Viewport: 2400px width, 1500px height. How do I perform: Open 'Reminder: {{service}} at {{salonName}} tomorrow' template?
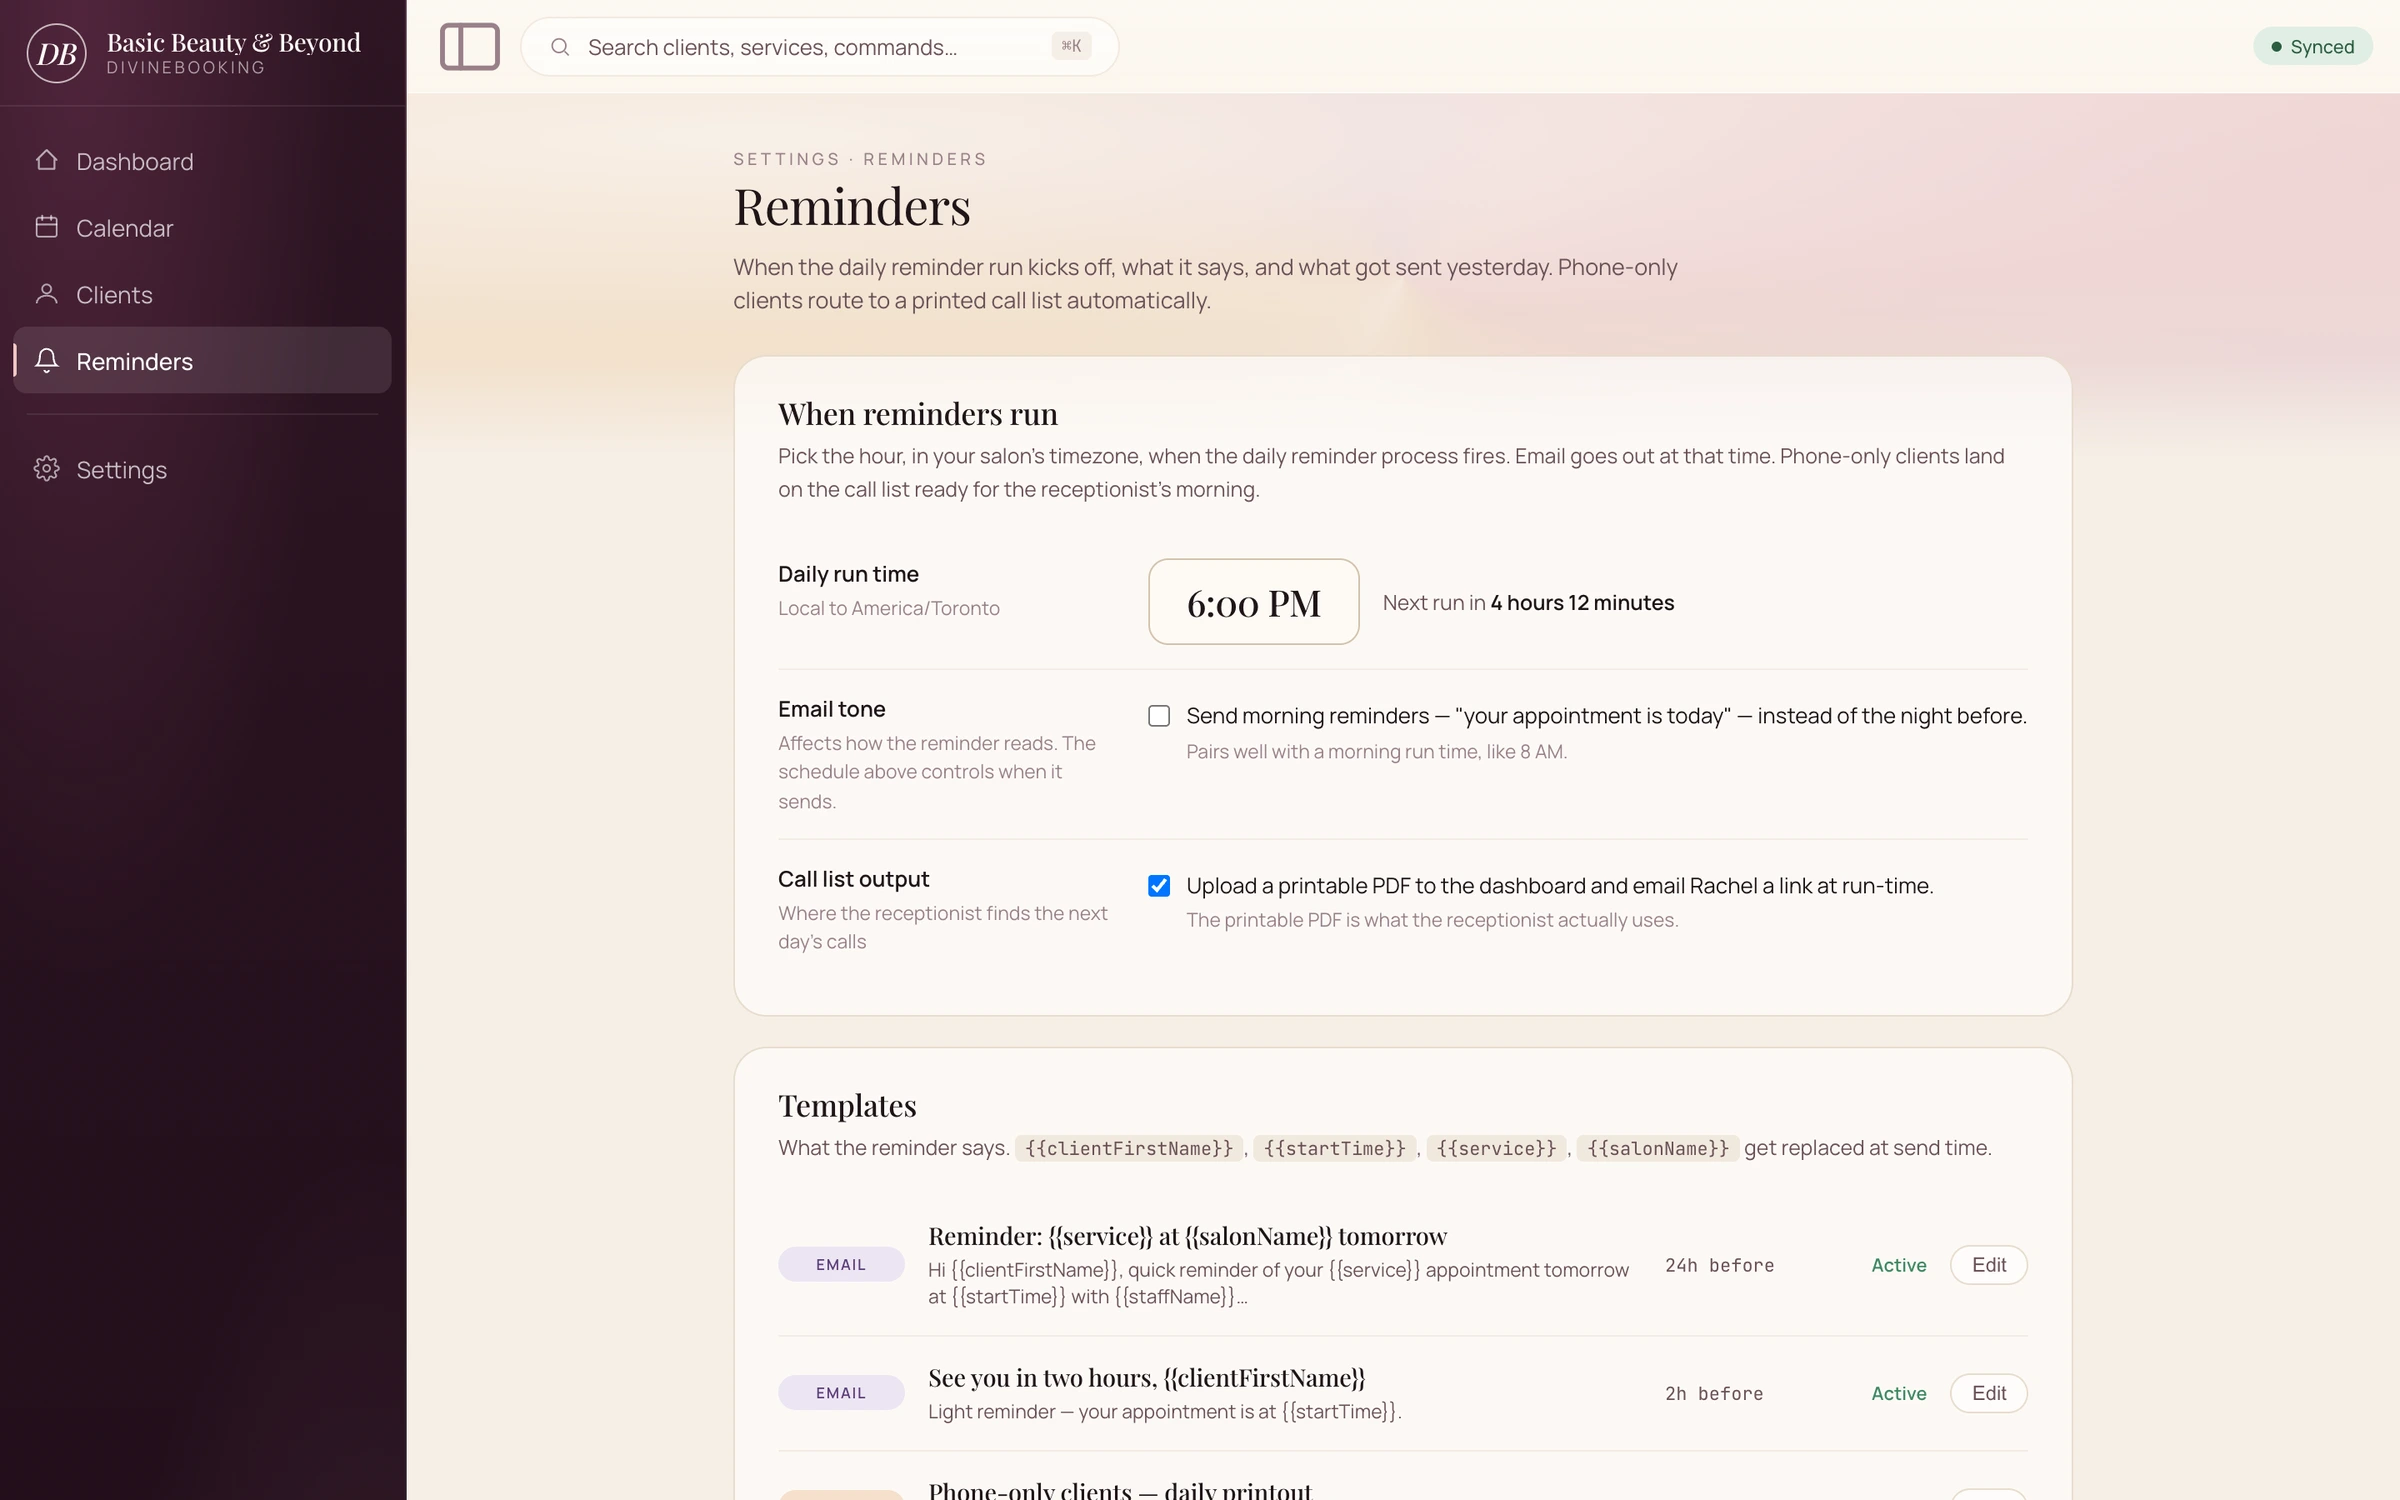(1187, 1236)
